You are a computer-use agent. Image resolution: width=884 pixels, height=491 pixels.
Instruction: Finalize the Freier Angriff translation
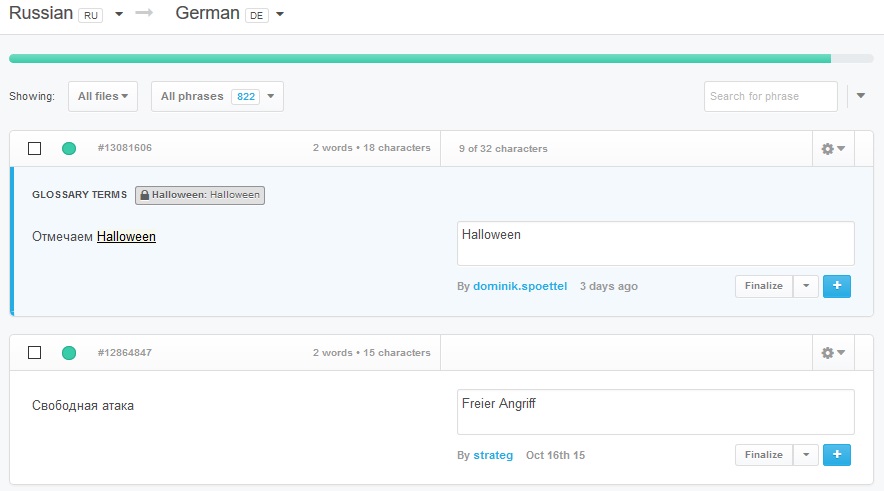(764, 455)
